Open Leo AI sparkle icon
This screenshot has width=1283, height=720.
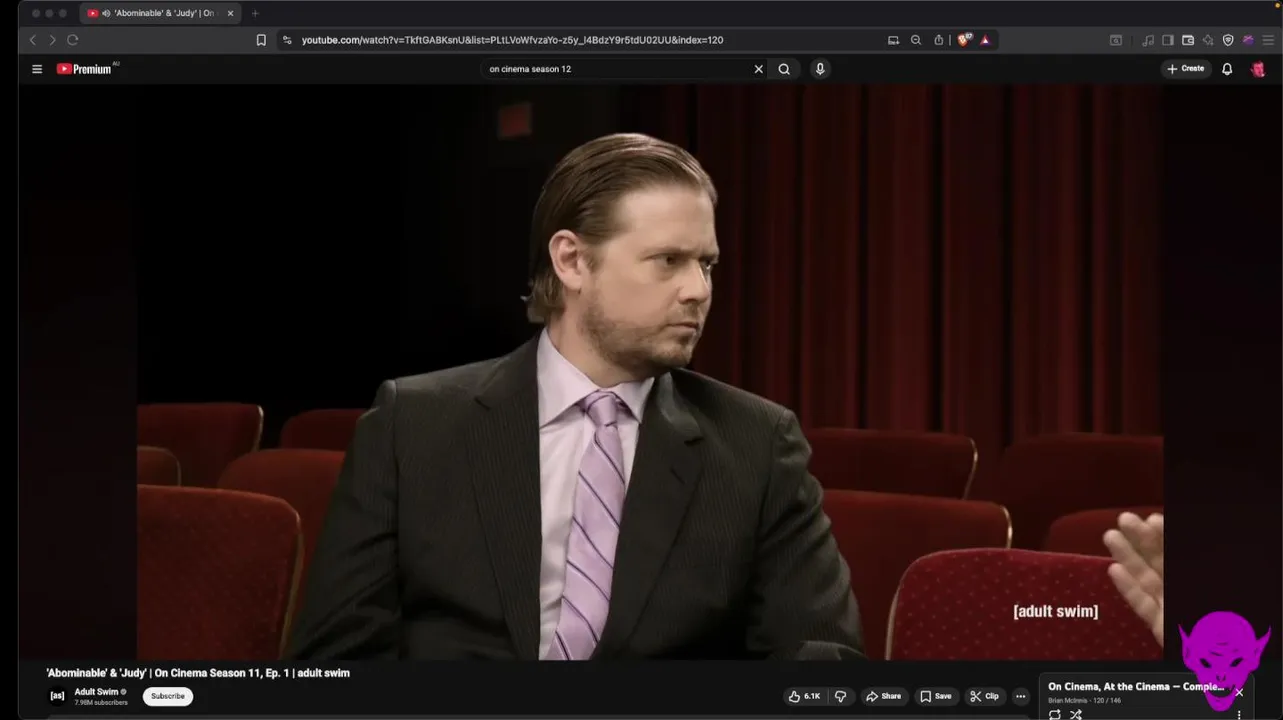pyautogui.click(x=1208, y=40)
